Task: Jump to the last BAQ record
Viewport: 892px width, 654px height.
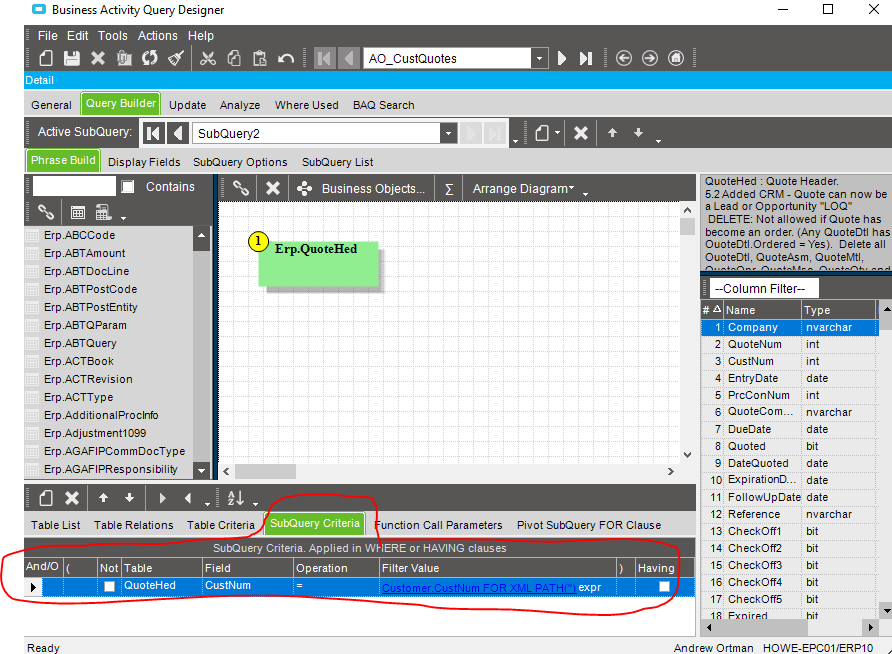Action: point(585,58)
